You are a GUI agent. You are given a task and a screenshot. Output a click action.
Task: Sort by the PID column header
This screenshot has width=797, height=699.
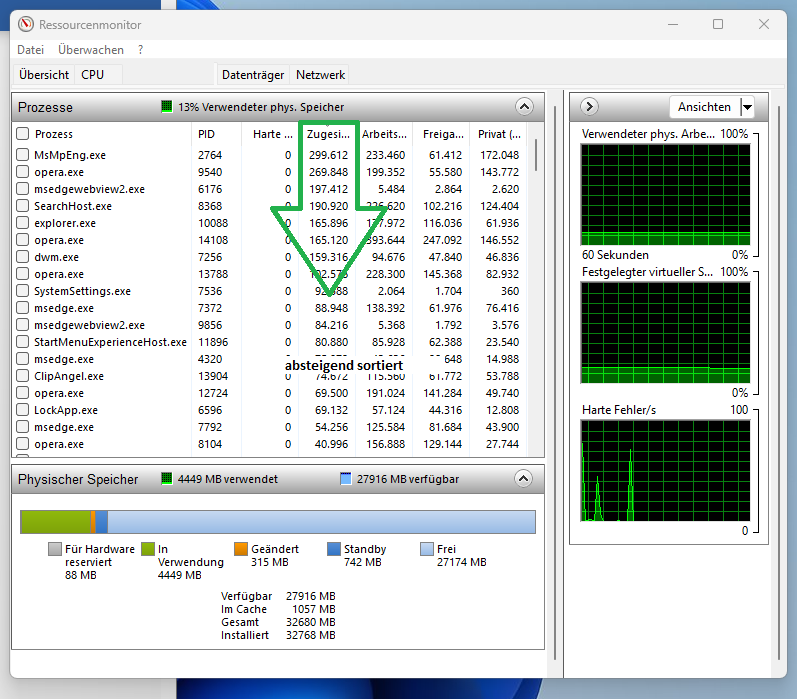217,134
